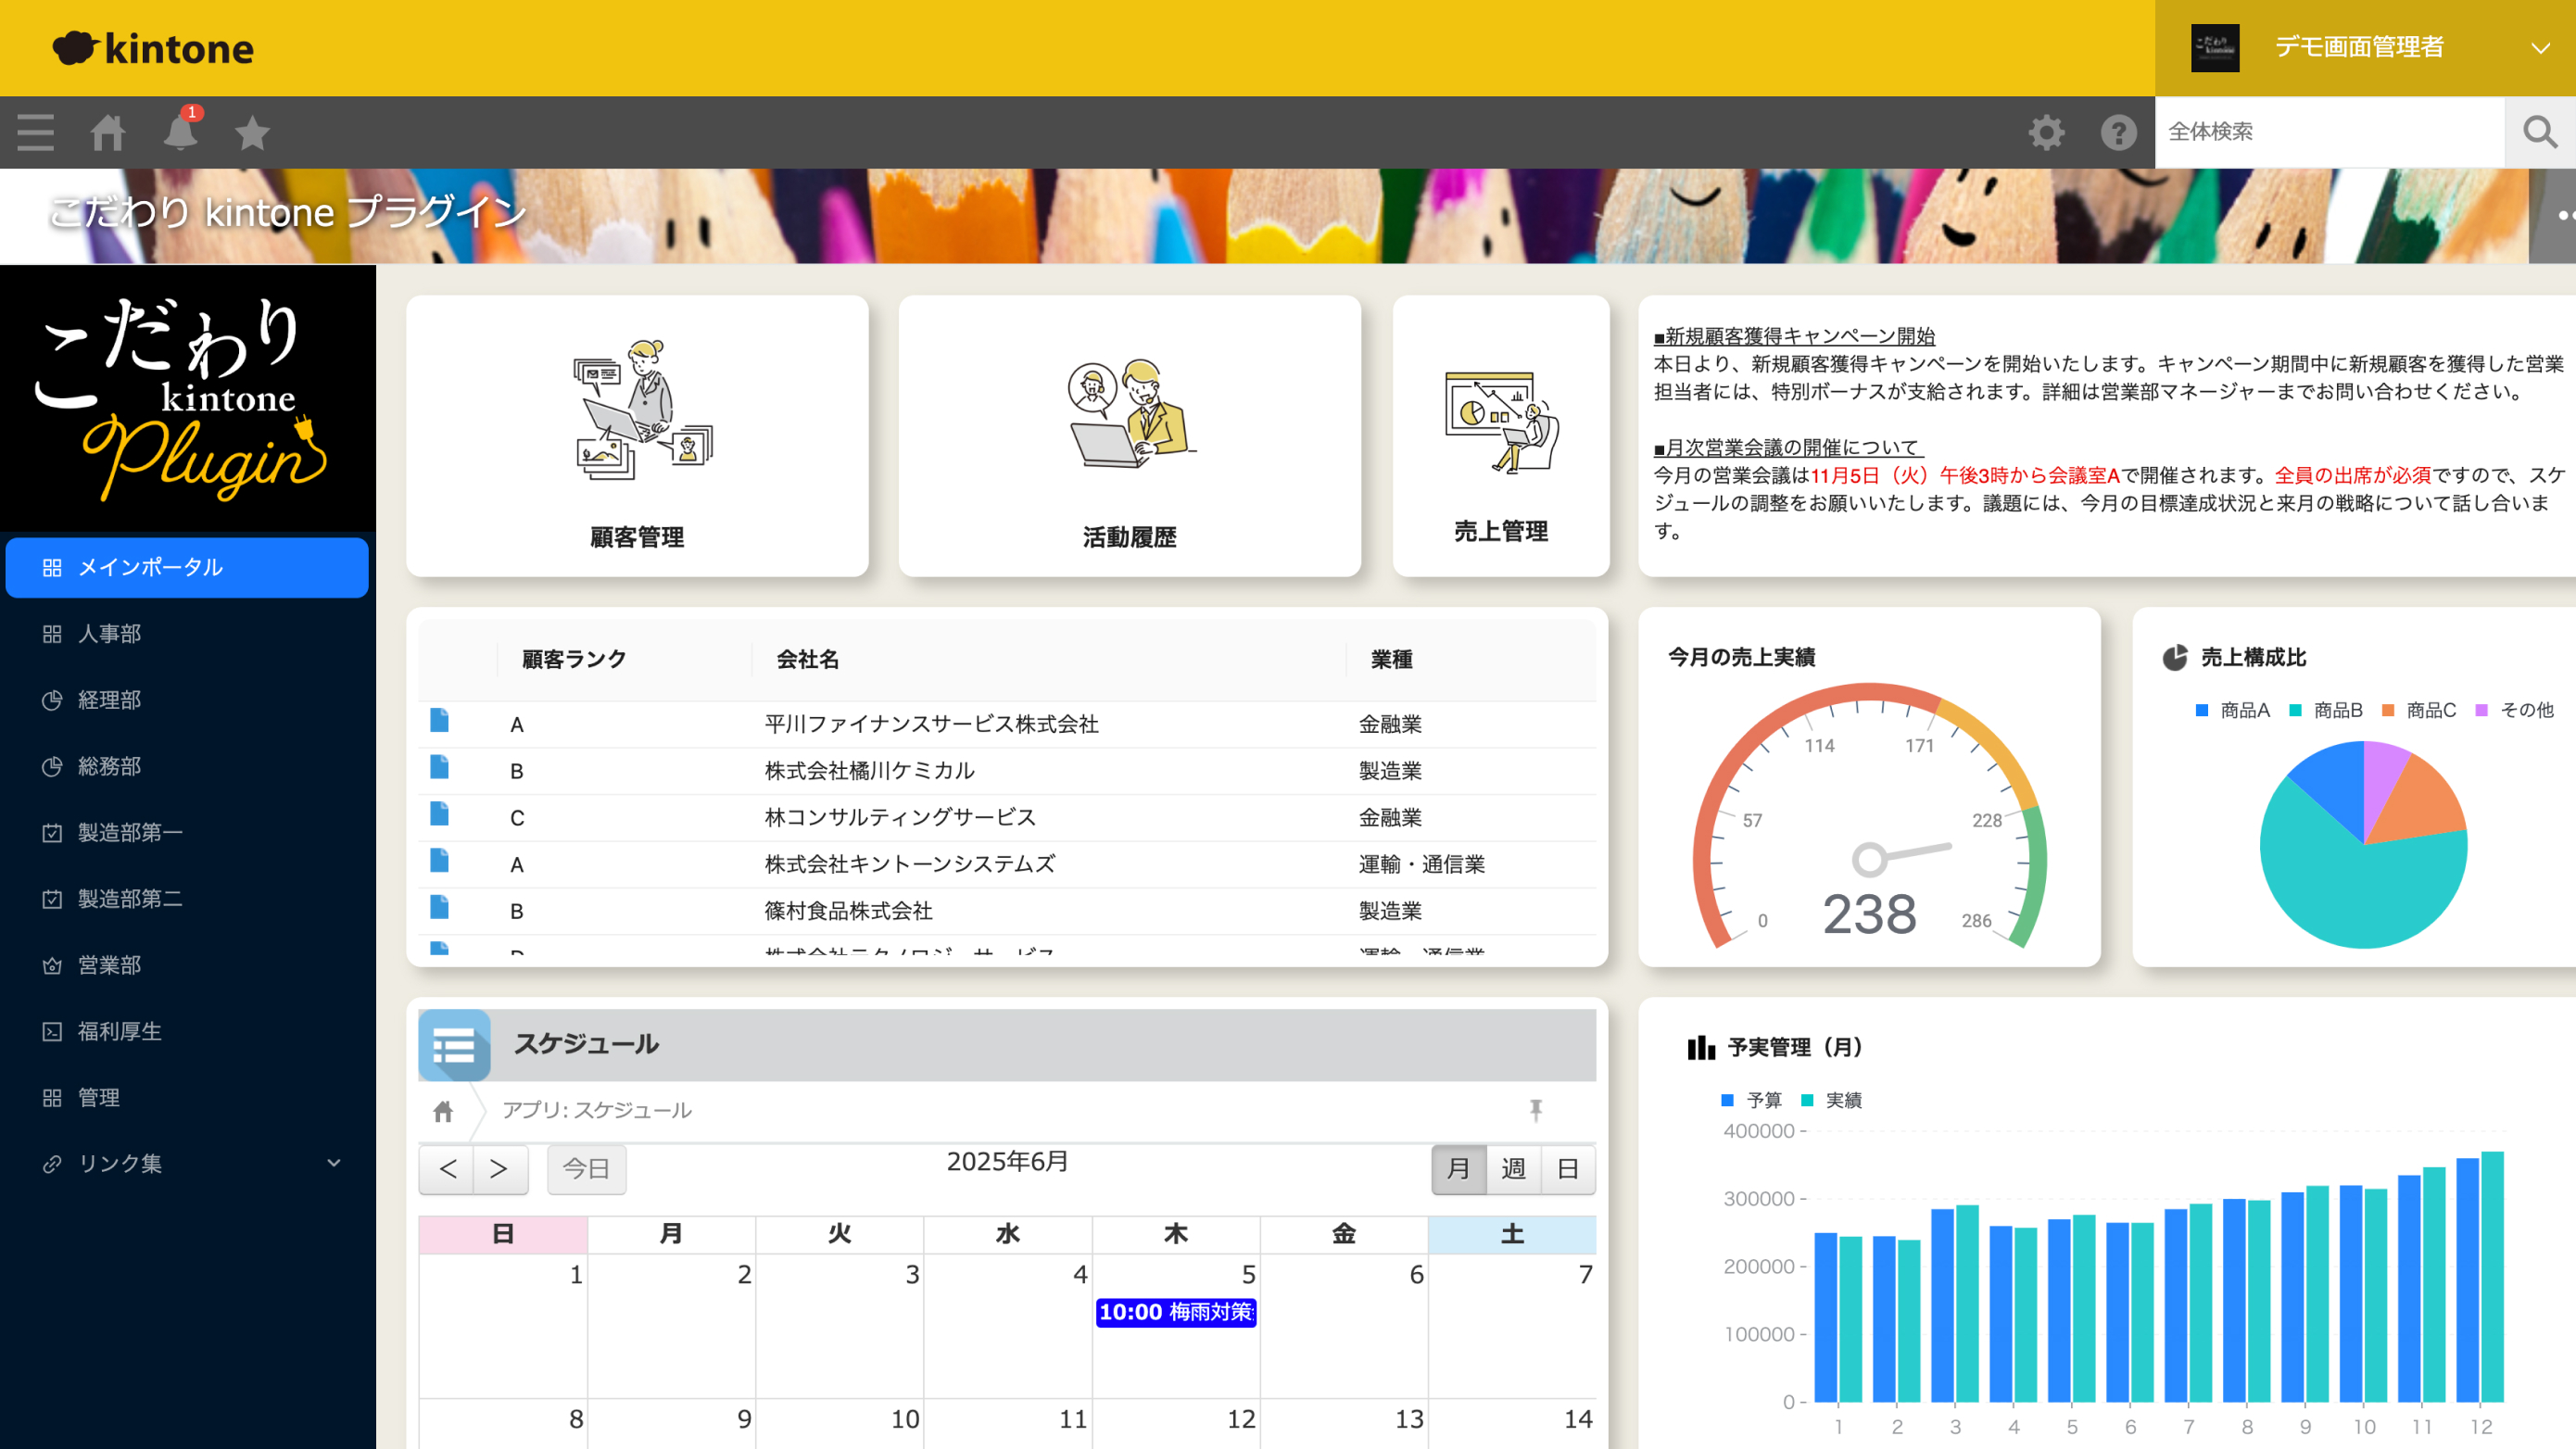Open record icon for 平川ファイナンスサービス株式会社

click(x=439, y=720)
